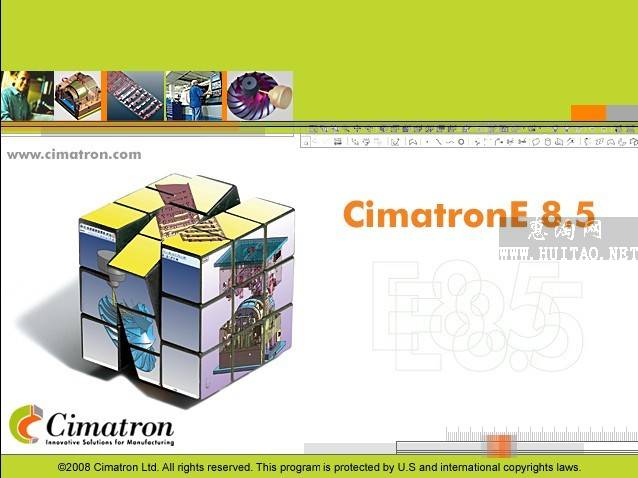Select the smiling man at computer thumbnail
The height and width of the screenshot is (478, 638).
click(x=27, y=96)
